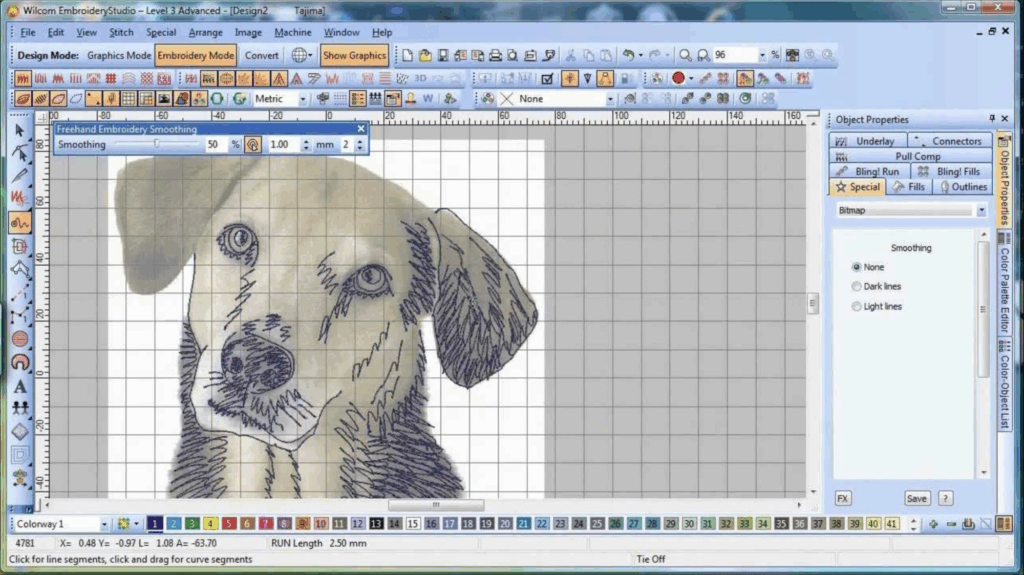The image size is (1024, 575).
Task: Click the FX button
Action: point(842,499)
